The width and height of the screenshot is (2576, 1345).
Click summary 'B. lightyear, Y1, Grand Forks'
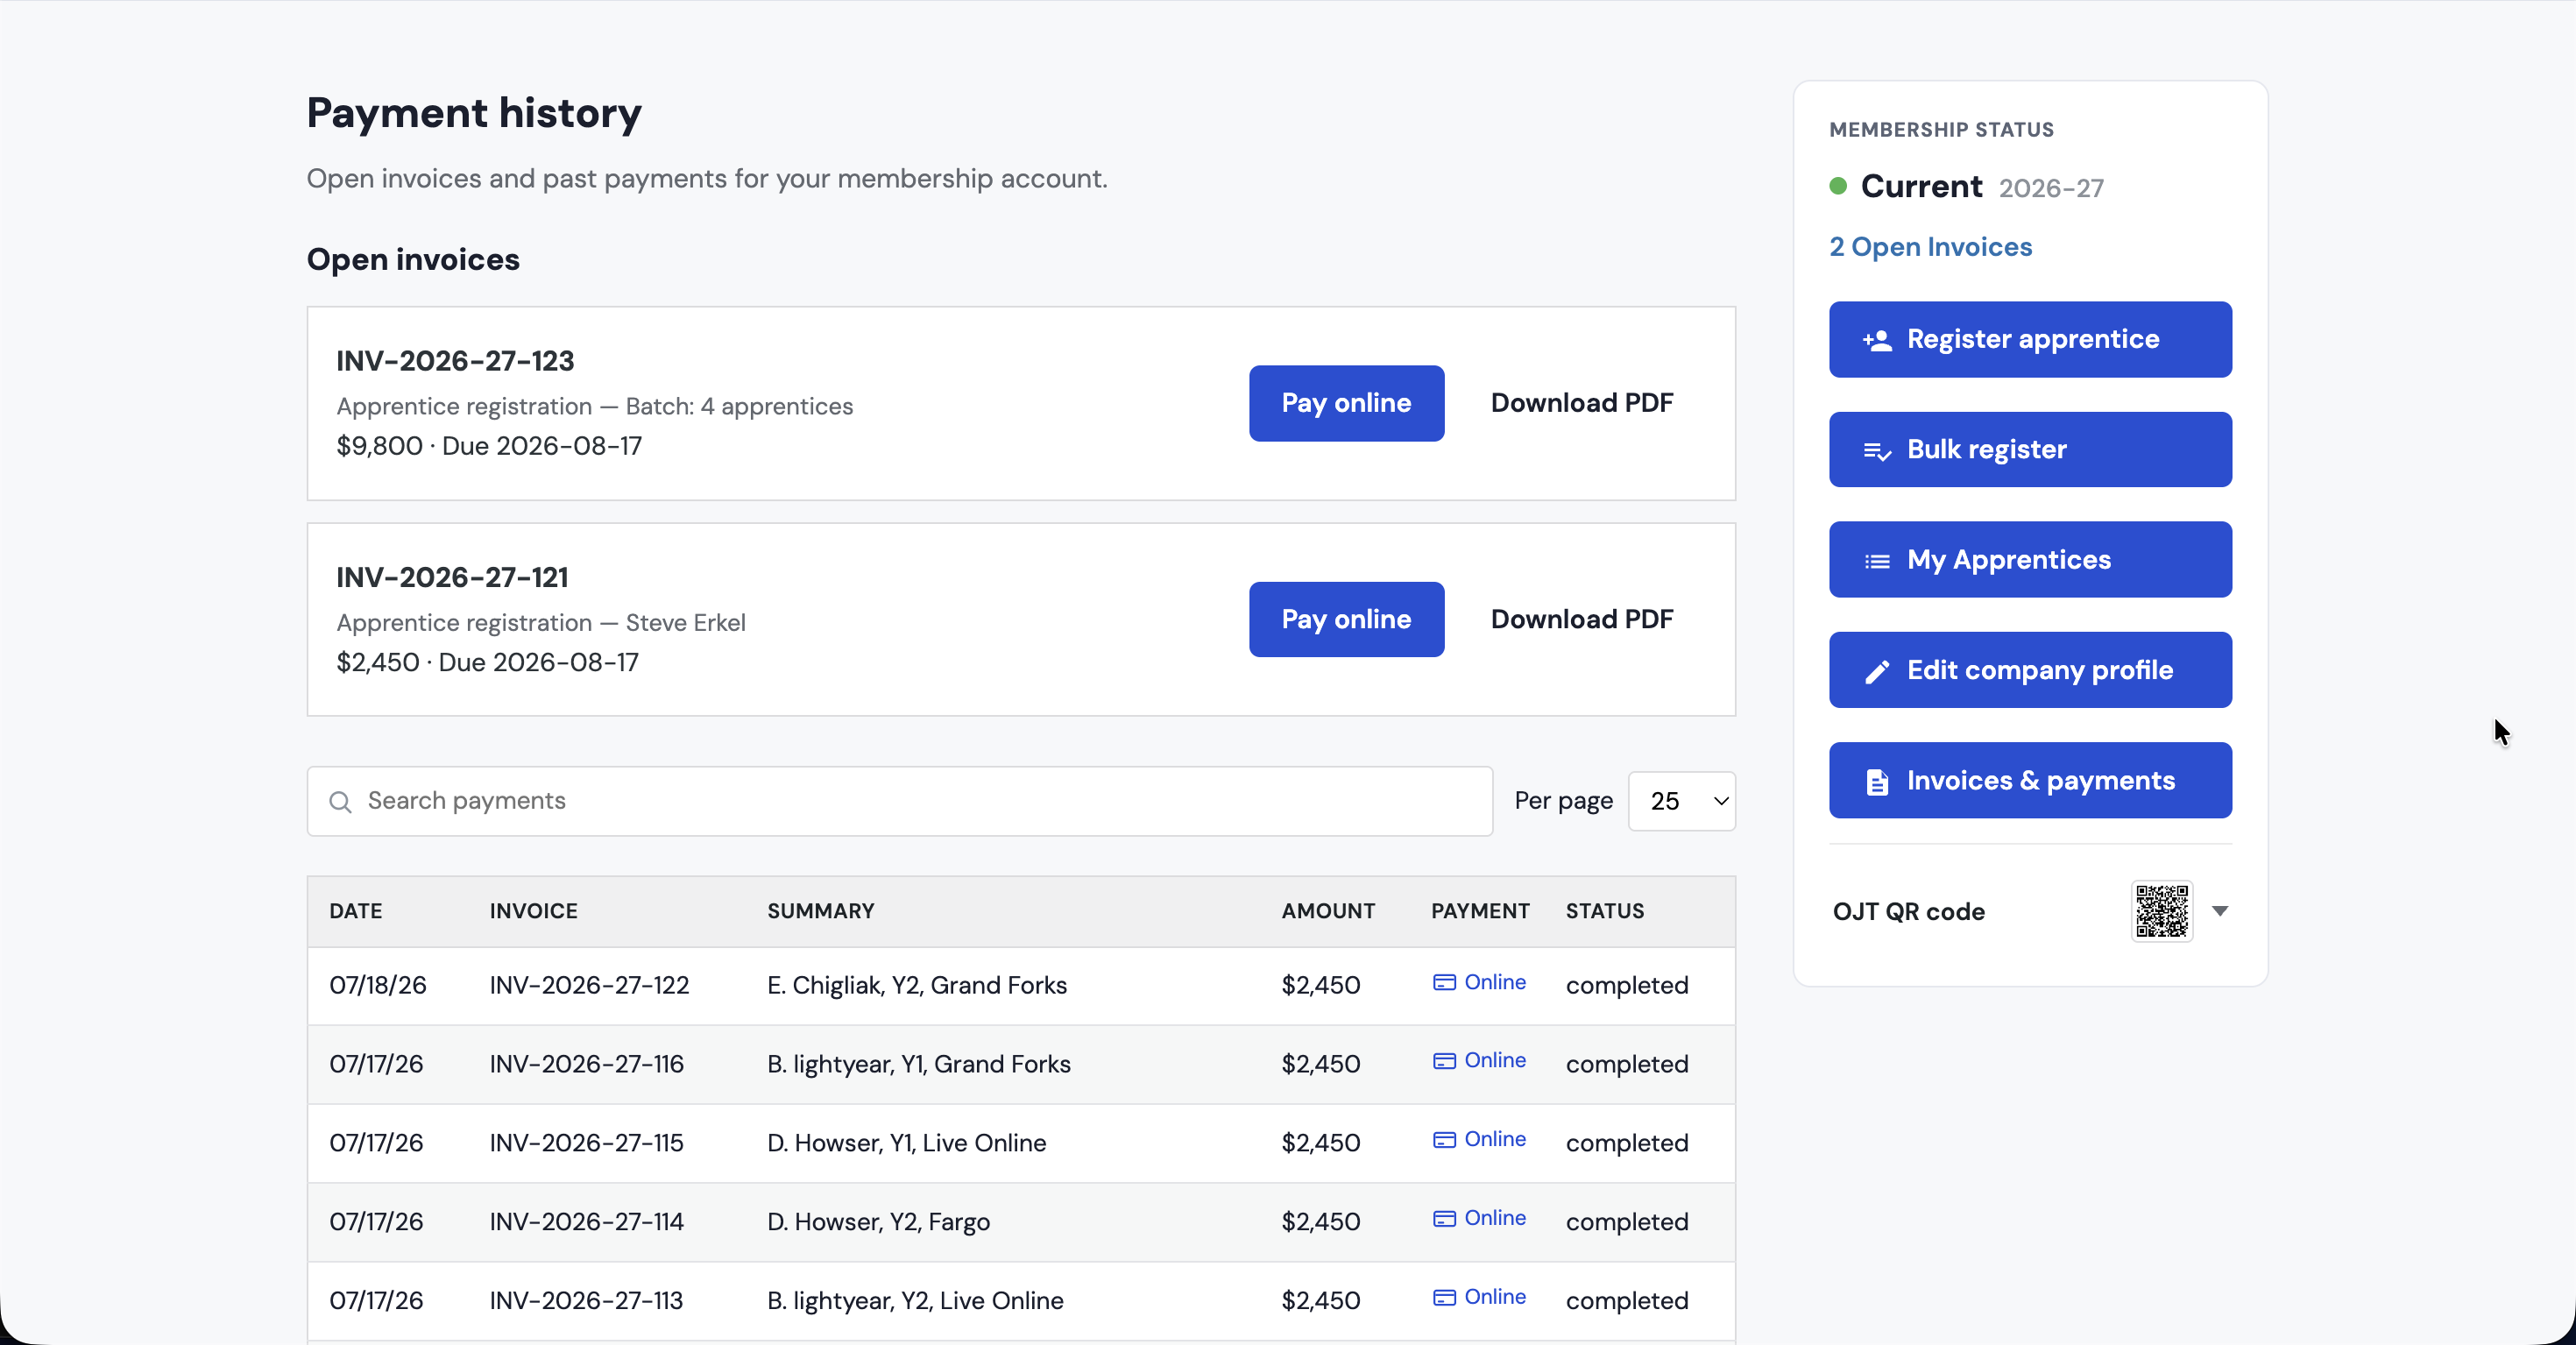tap(918, 1065)
